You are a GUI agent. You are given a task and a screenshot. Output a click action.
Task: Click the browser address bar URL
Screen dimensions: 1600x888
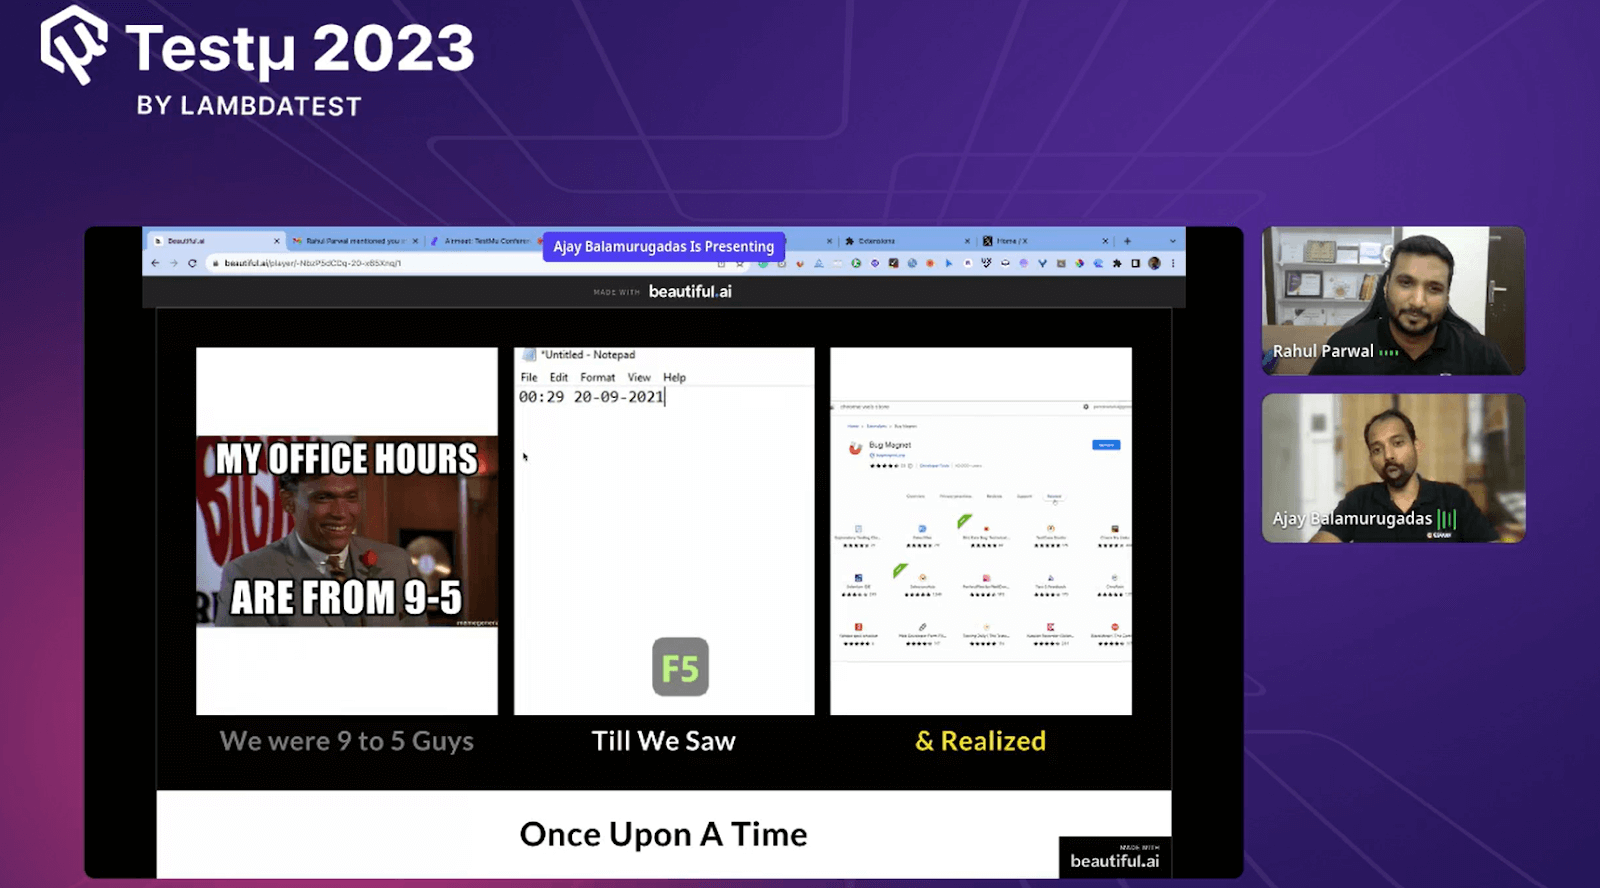click(x=313, y=263)
